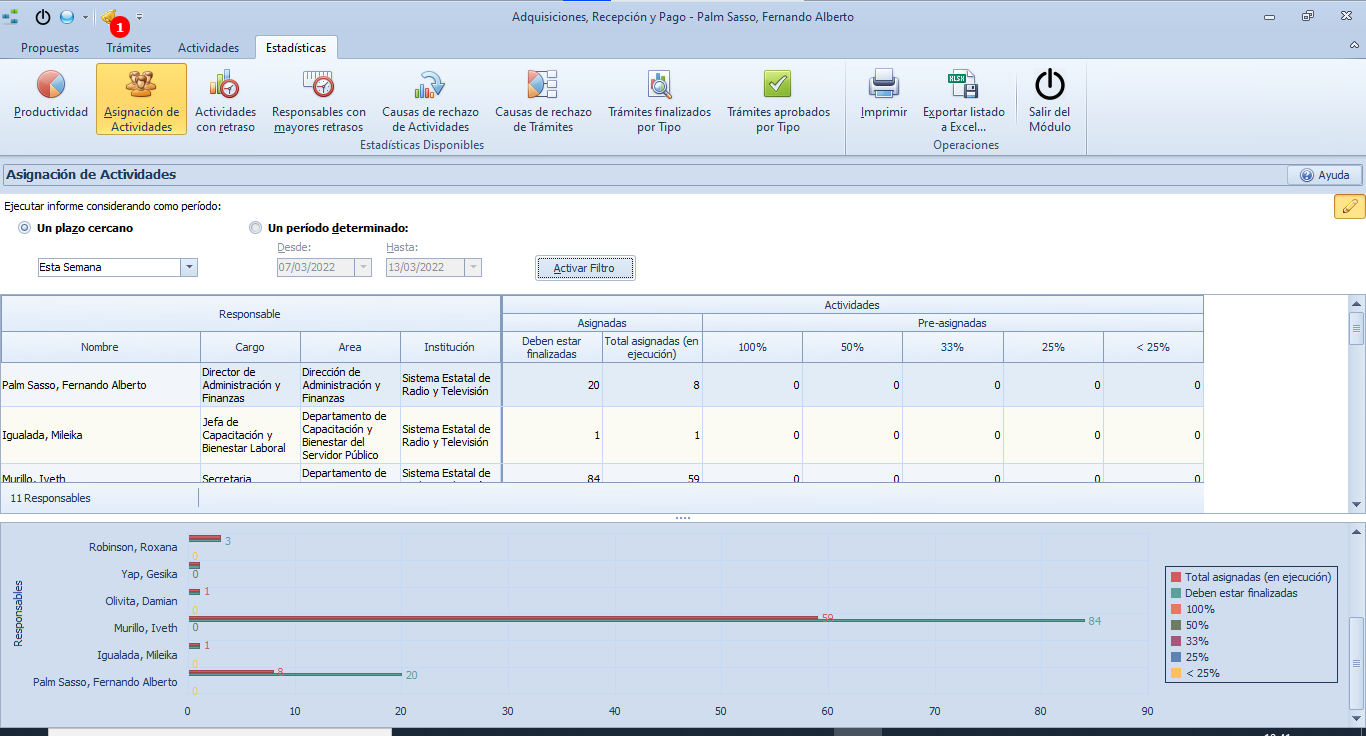Open Trámites finalizados por Tipo
1366x736 pixels.
click(x=659, y=98)
